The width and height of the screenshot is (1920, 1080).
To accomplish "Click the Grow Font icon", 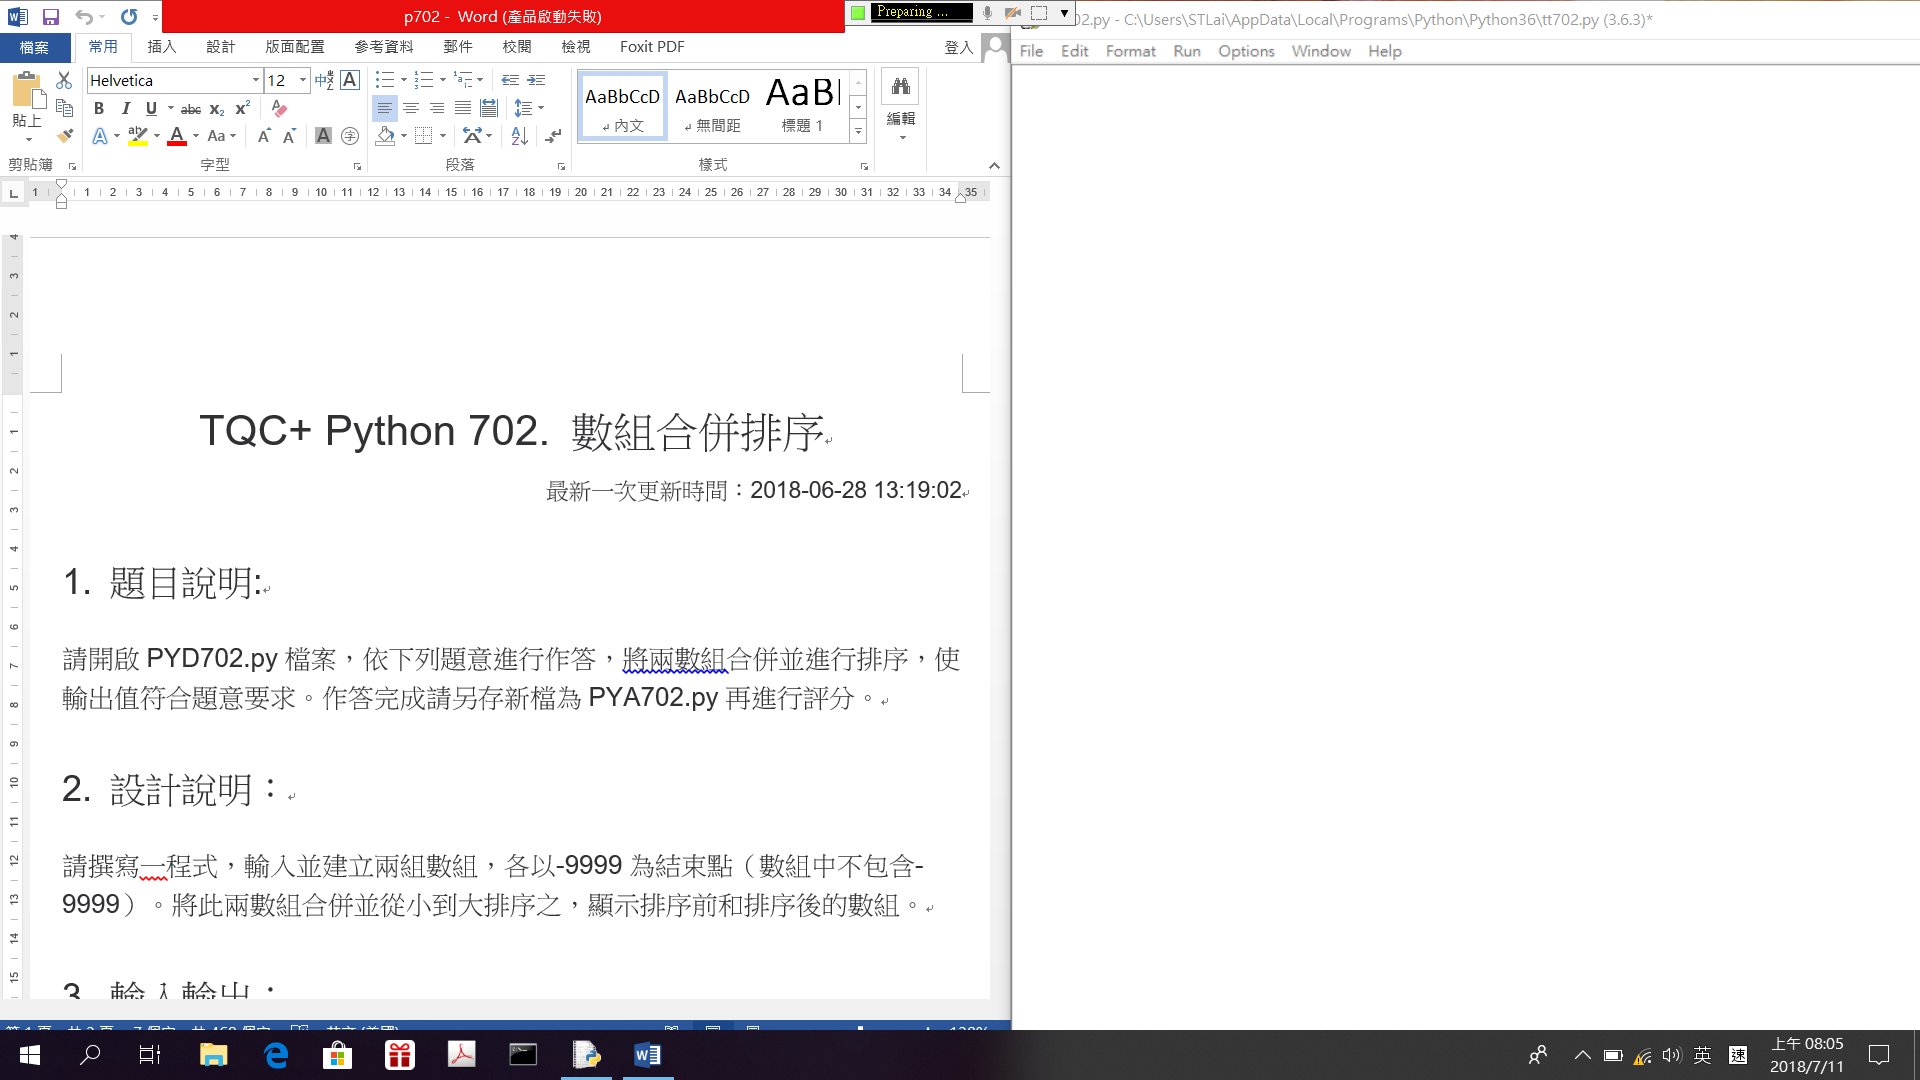I will (x=264, y=136).
